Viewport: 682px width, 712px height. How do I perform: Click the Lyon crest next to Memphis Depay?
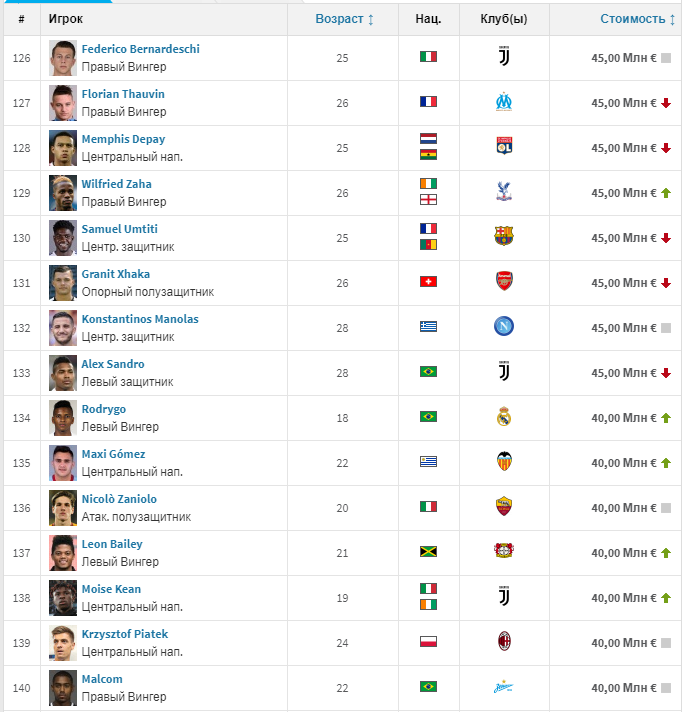pyautogui.click(x=504, y=146)
